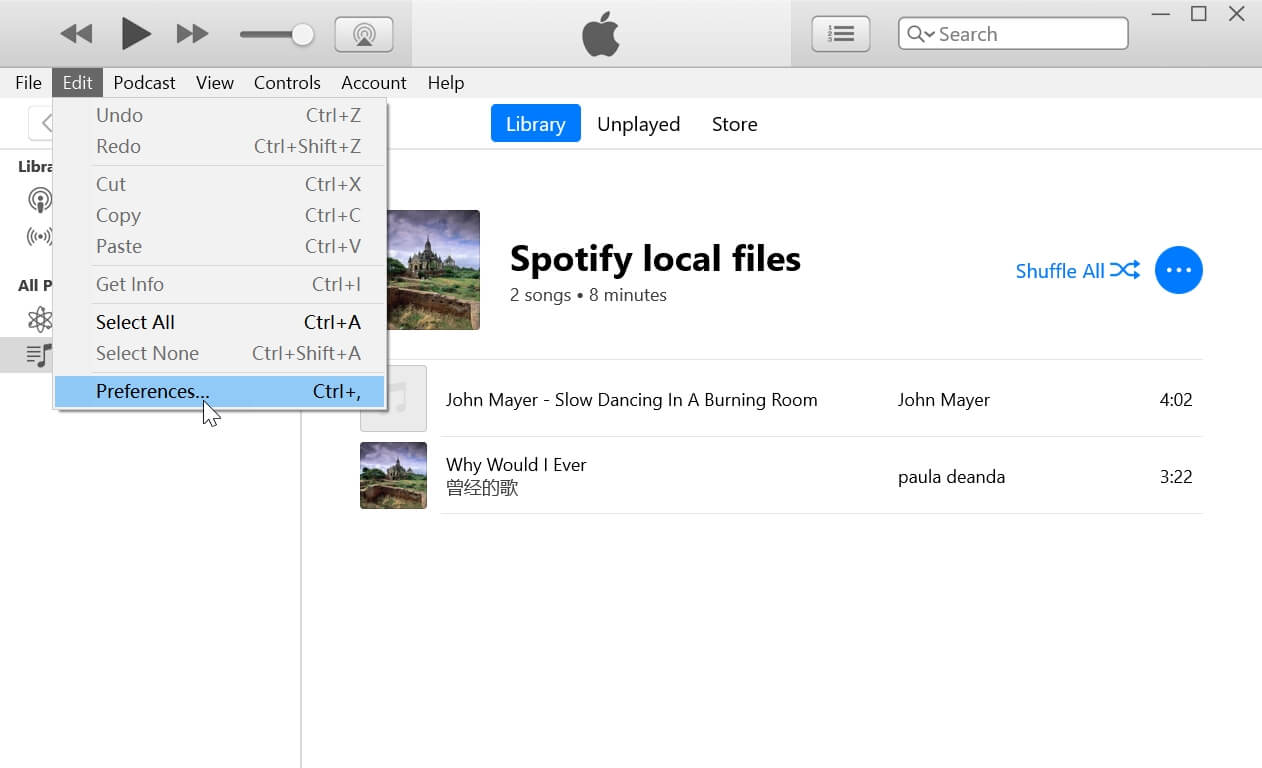Click the Fast Forward control
This screenshot has width=1262, height=768.
tap(192, 32)
